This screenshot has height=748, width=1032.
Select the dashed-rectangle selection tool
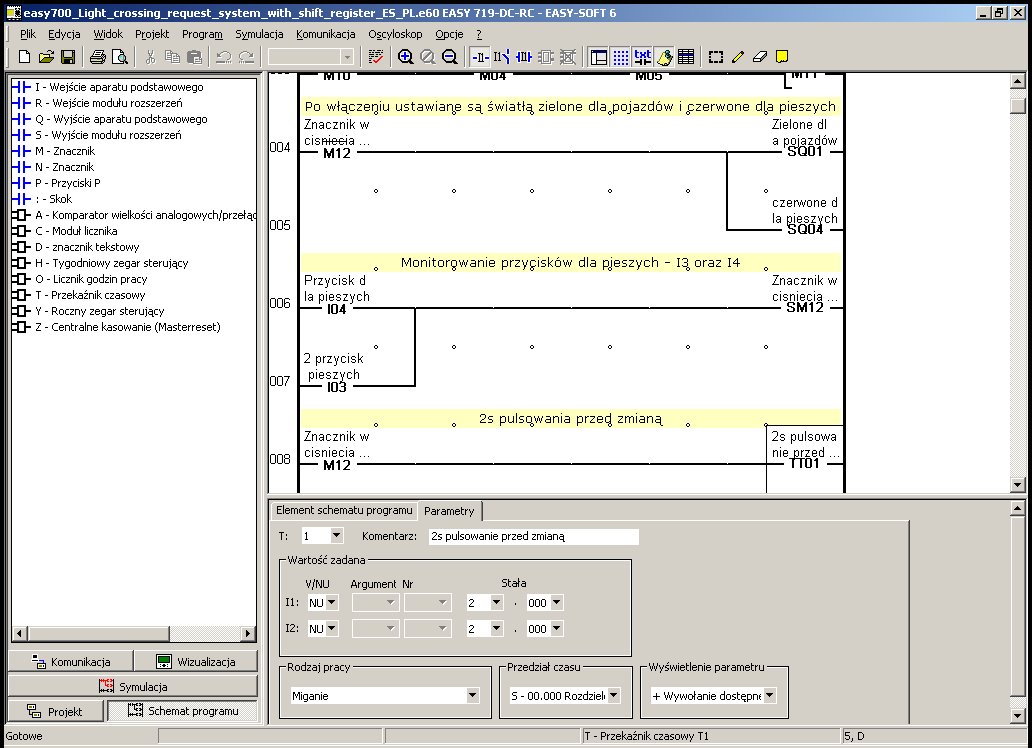coord(715,57)
